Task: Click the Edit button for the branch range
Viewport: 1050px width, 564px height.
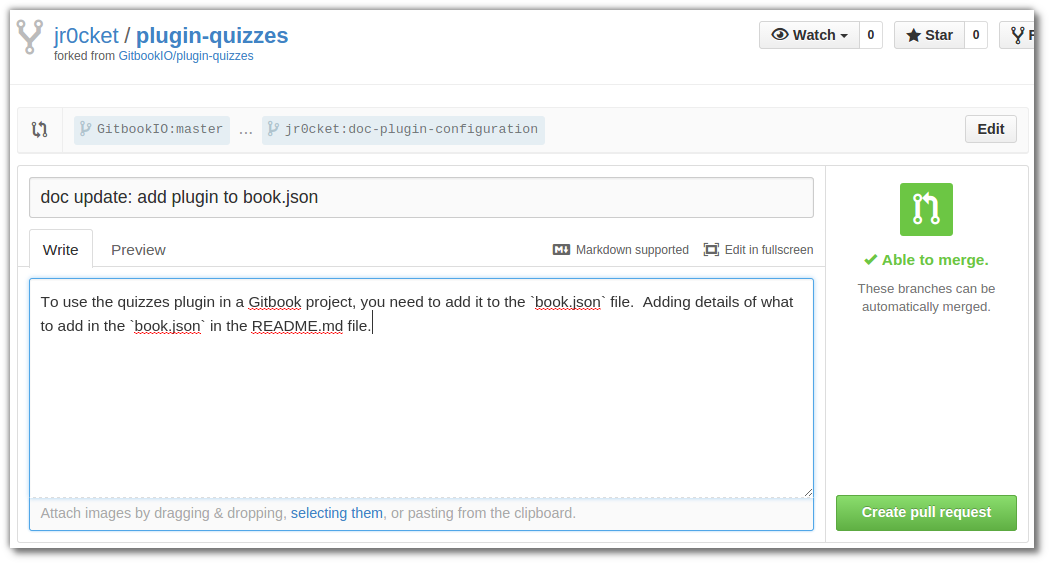Action: (990, 129)
